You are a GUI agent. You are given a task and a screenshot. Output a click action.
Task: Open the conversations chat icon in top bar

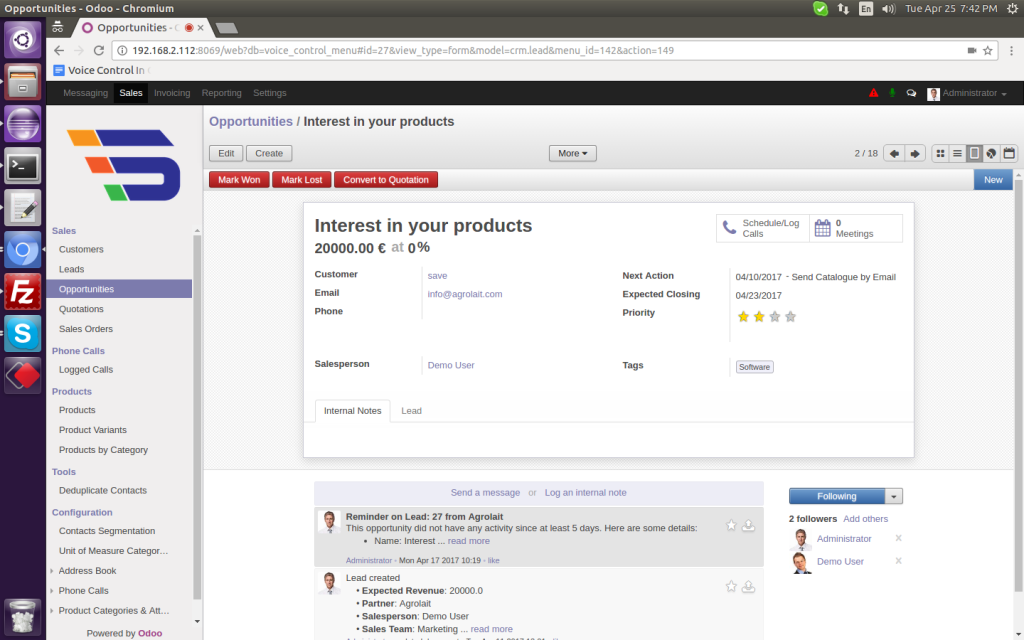click(911, 93)
